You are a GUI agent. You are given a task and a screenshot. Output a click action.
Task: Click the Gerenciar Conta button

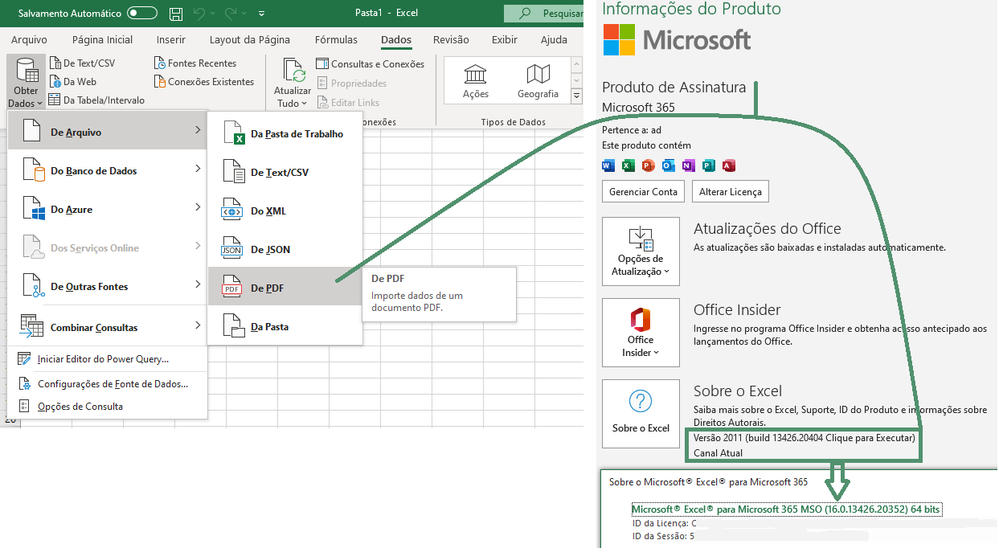643,191
